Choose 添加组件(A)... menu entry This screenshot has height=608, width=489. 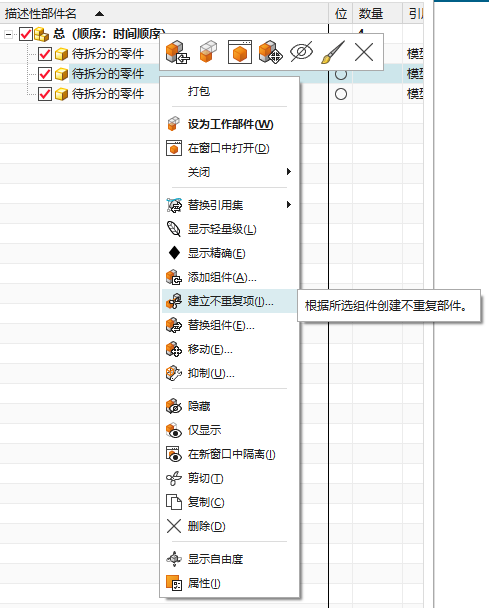coord(230,277)
